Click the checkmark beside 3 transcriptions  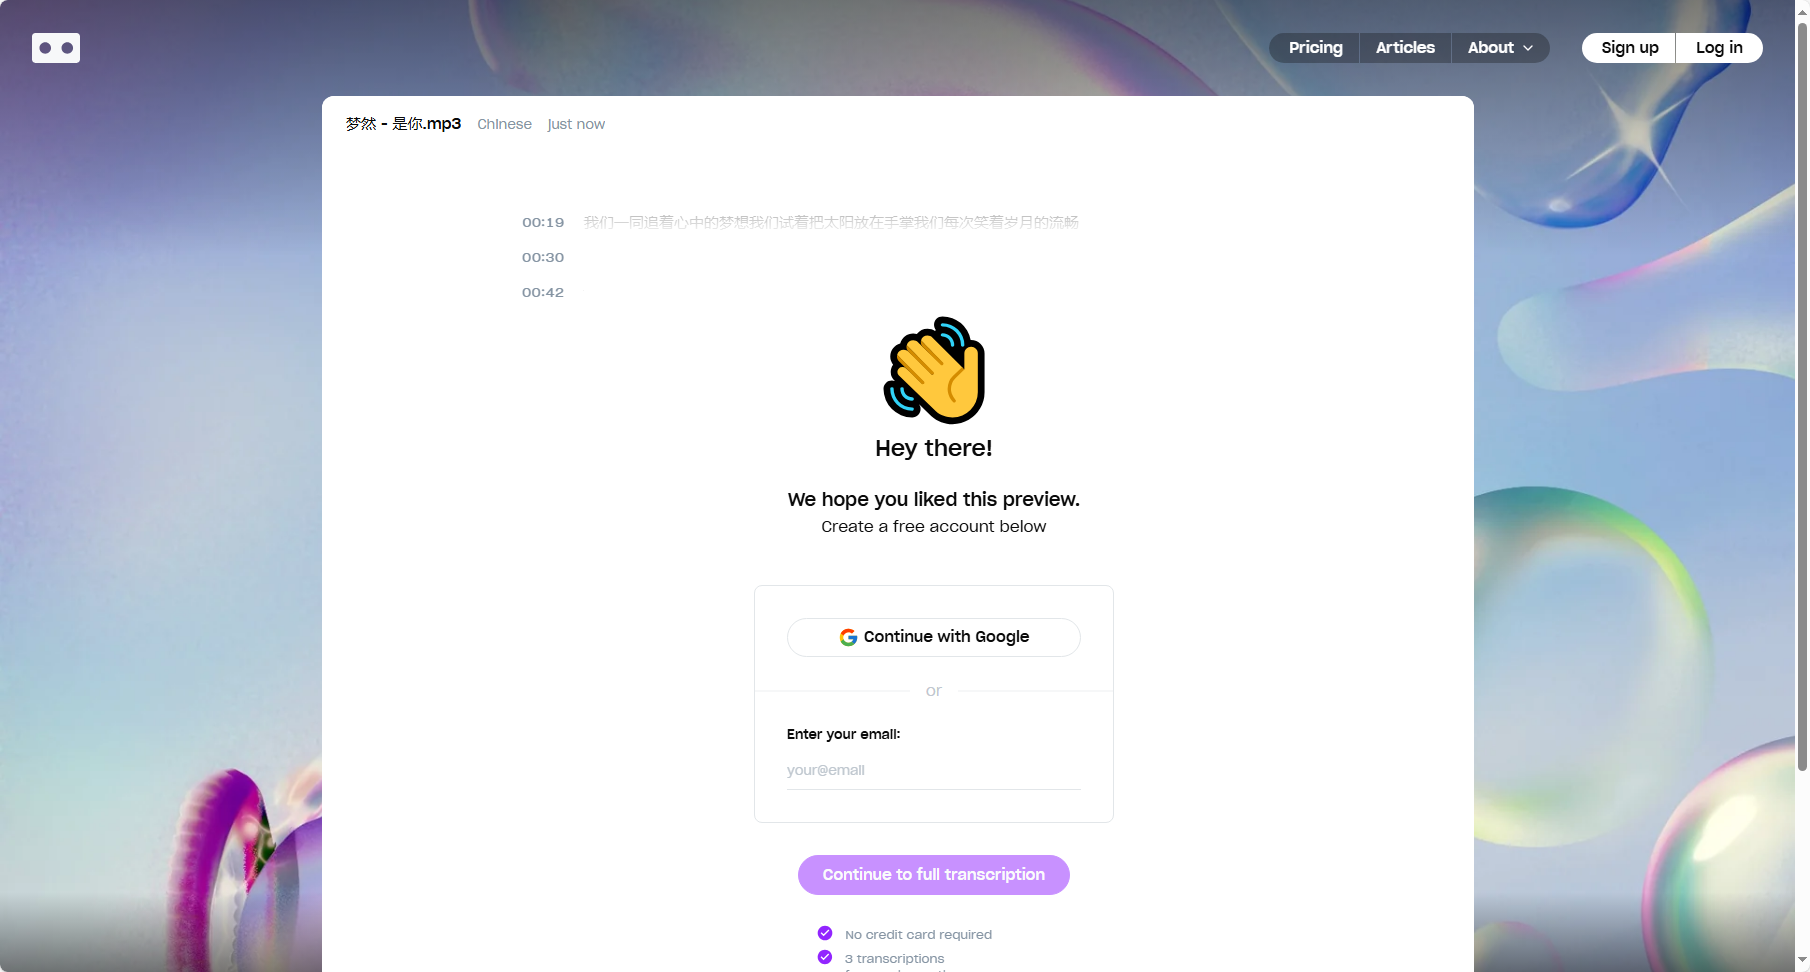click(x=825, y=957)
